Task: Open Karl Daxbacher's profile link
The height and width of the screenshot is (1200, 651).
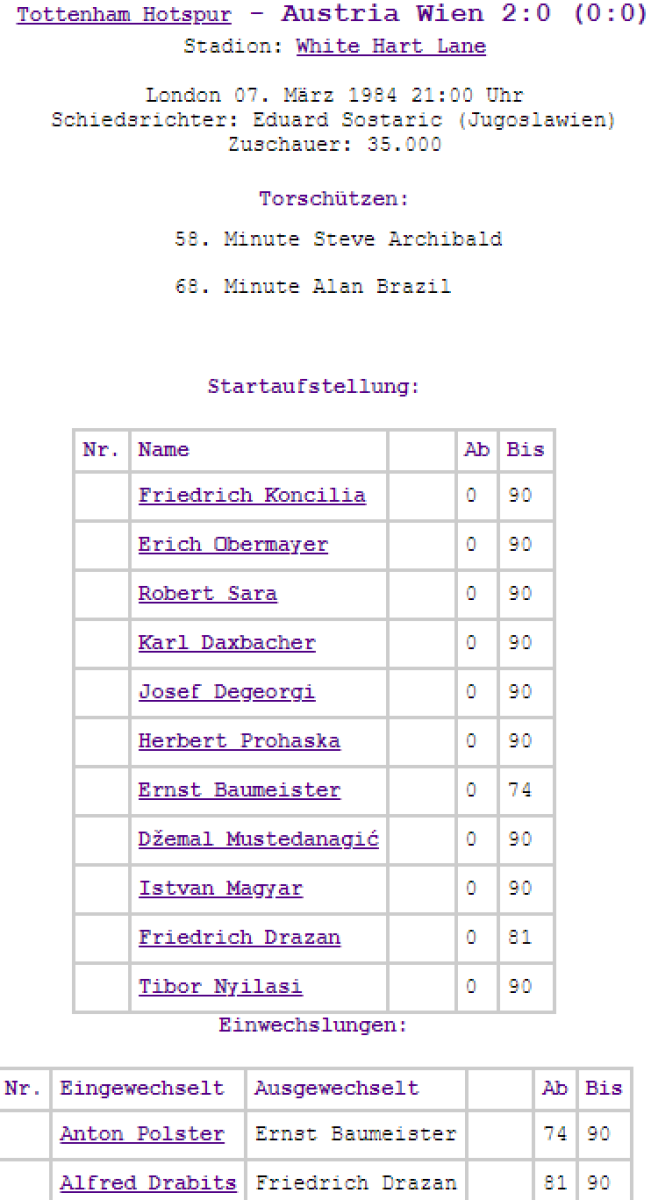Action: pyautogui.click(x=227, y=643)
